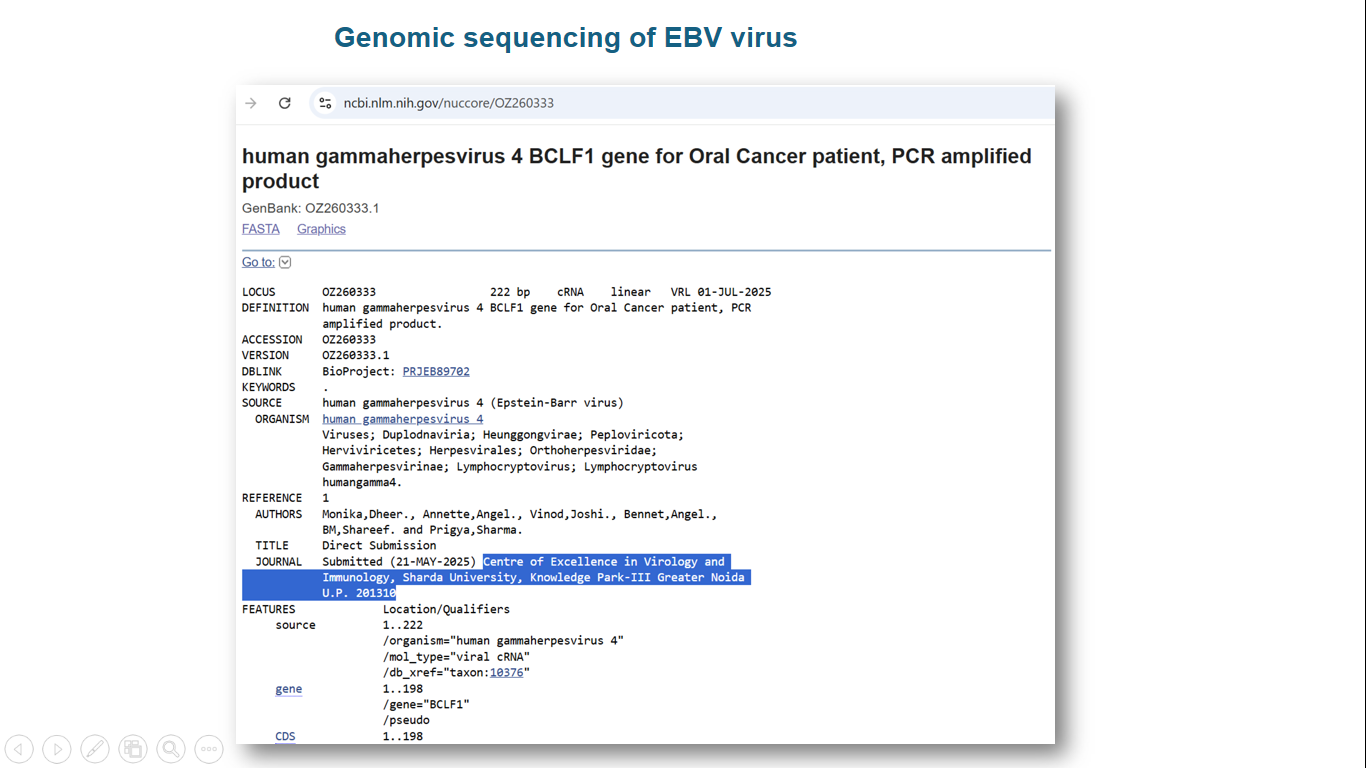The width and height of the screenshot is (1366, 768).
Task: Open the more slideshow options menu
Action: [x=208, y=748]
